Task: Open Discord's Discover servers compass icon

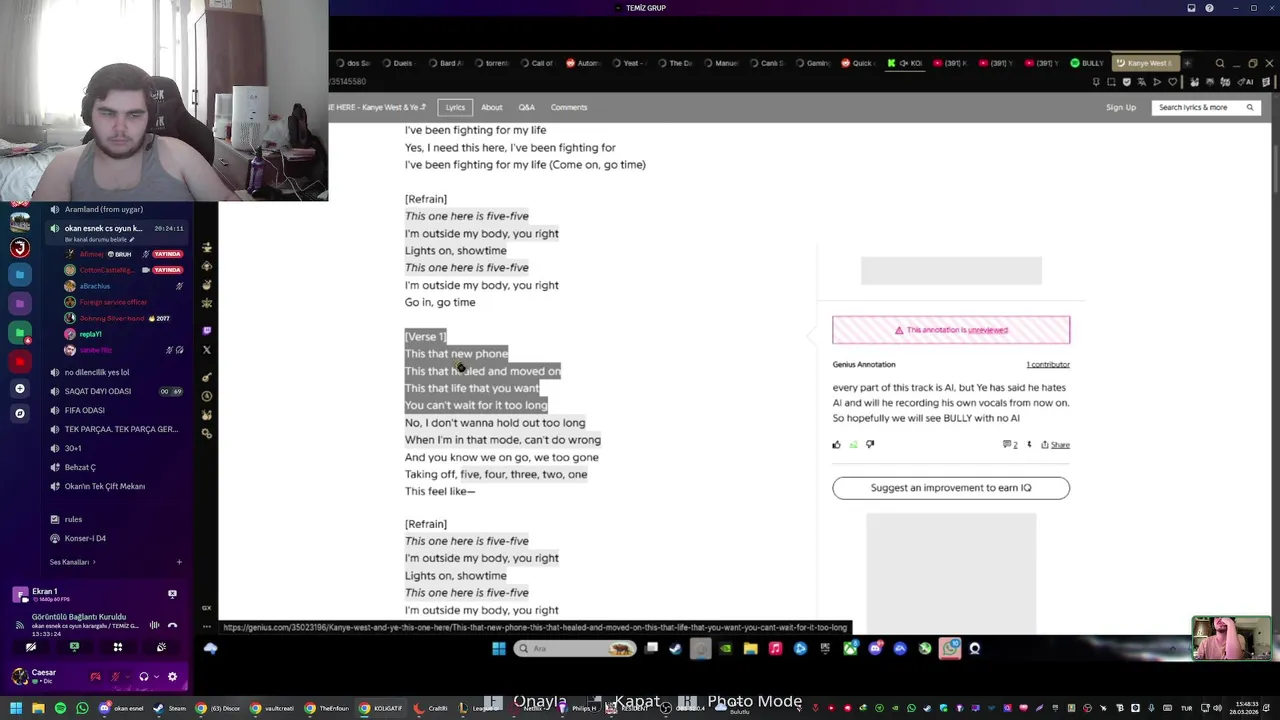Action: [19, 413]
